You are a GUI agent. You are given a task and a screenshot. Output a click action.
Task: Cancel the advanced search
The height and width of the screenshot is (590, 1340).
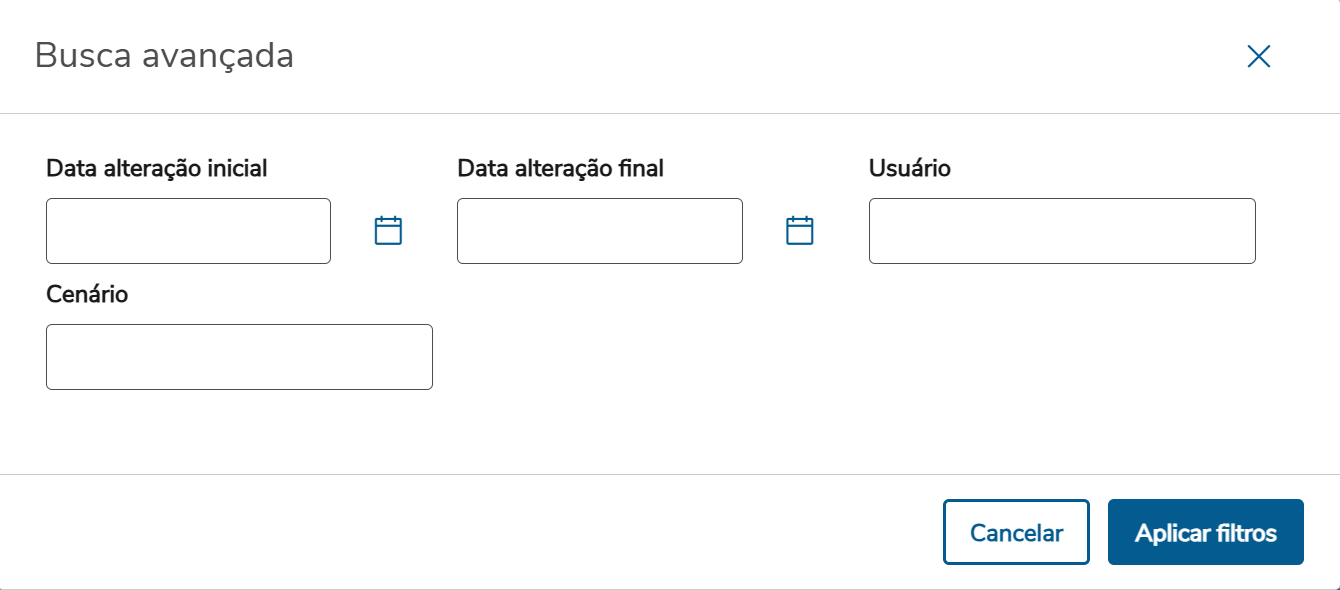coord(1016,532)
